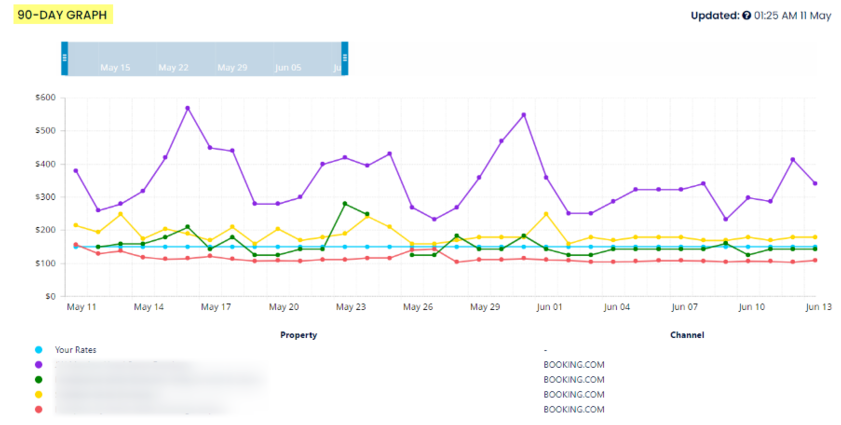The width and height of the screenshot is (841, 425).
Task: Toggle the purple legend dot series
Action: [38, 366]
